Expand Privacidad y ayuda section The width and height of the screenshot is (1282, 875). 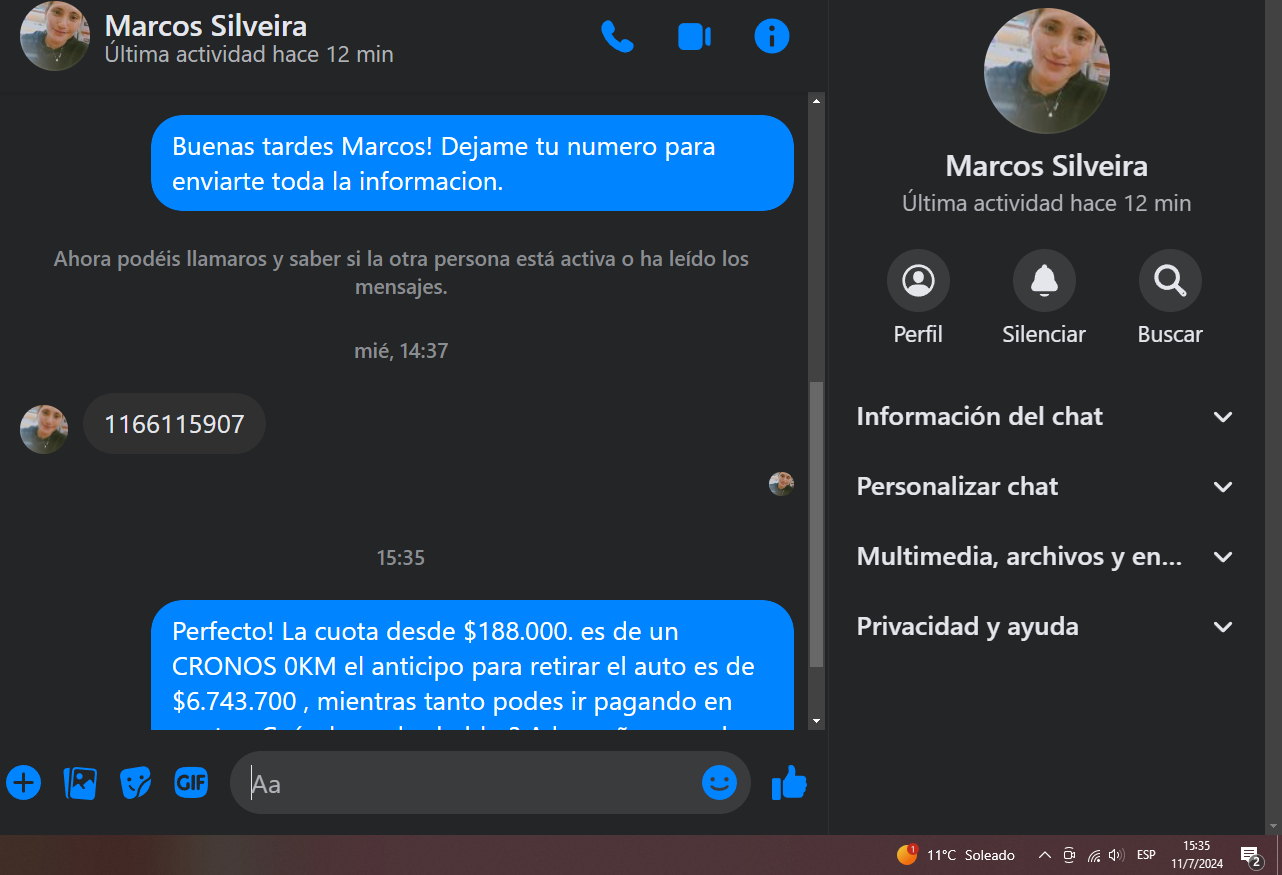point(1046,627)
